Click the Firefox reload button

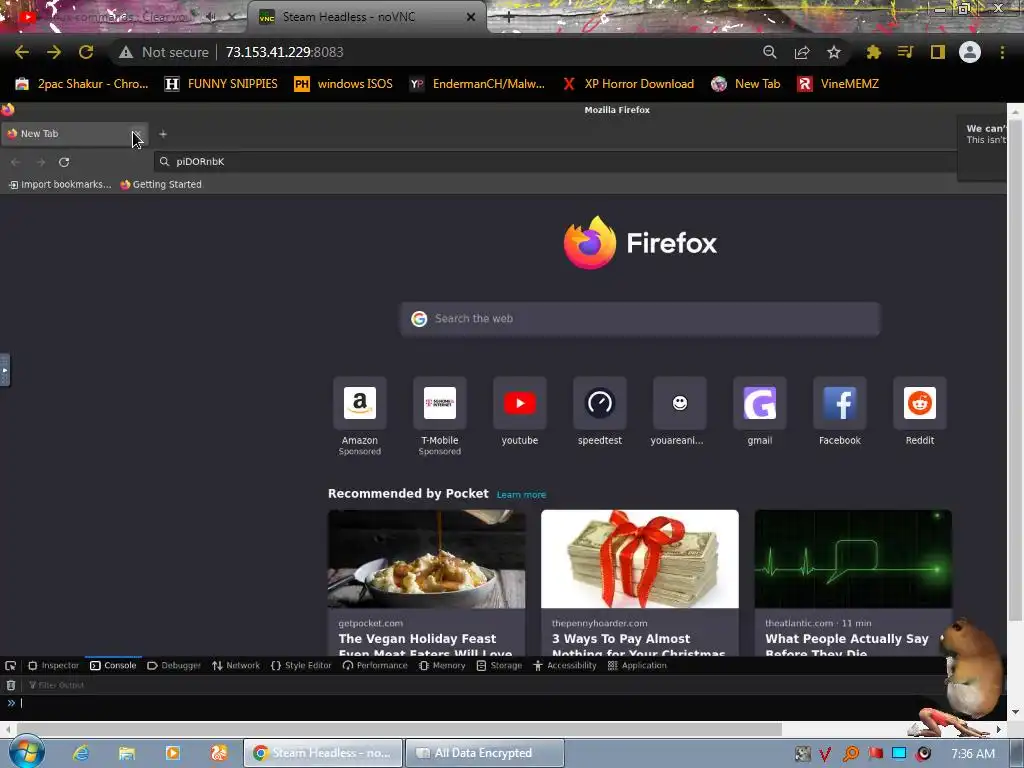tap(64, 162)
